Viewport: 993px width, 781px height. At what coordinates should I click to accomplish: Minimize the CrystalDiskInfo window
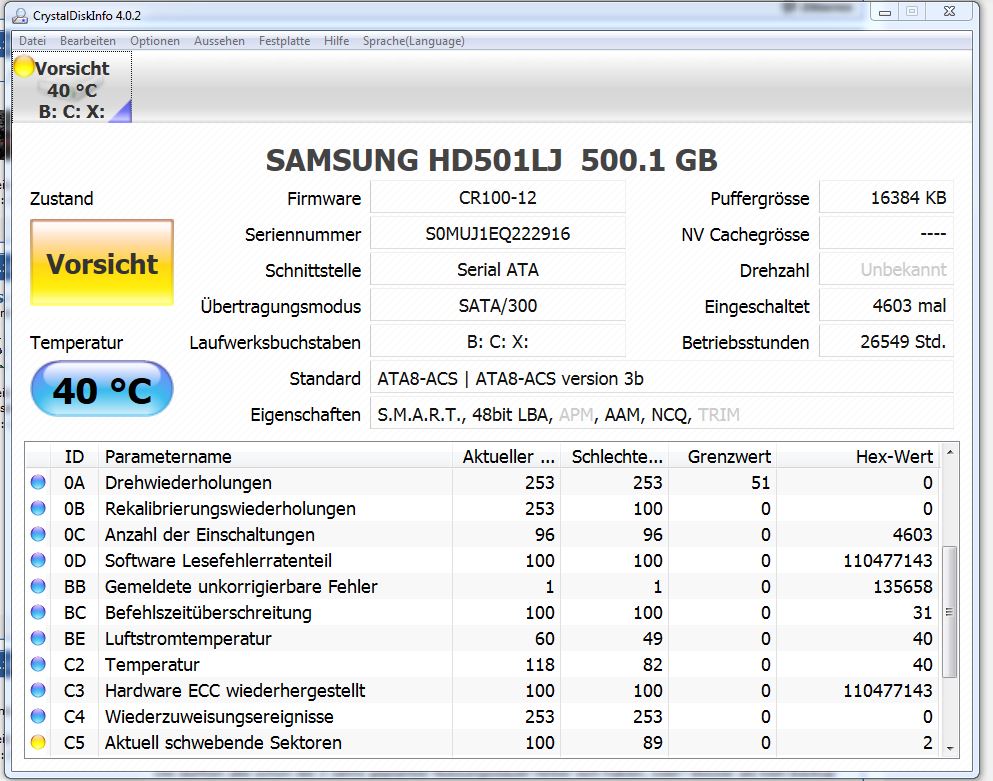[x=885, y=12]
